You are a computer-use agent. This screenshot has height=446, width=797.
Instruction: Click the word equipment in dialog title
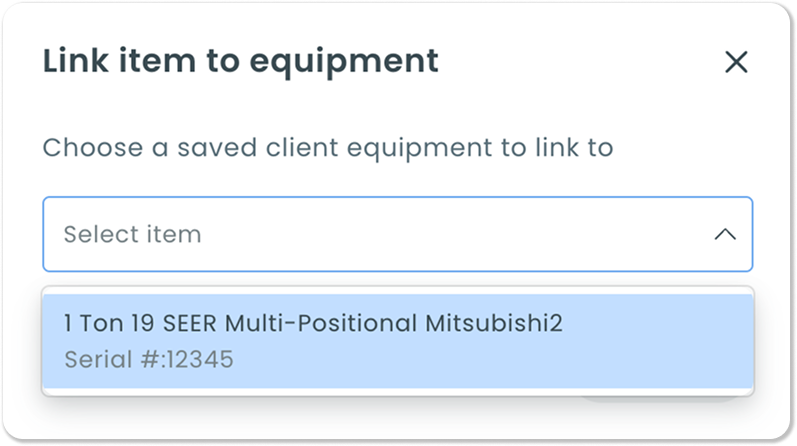(x=344, y=64)
